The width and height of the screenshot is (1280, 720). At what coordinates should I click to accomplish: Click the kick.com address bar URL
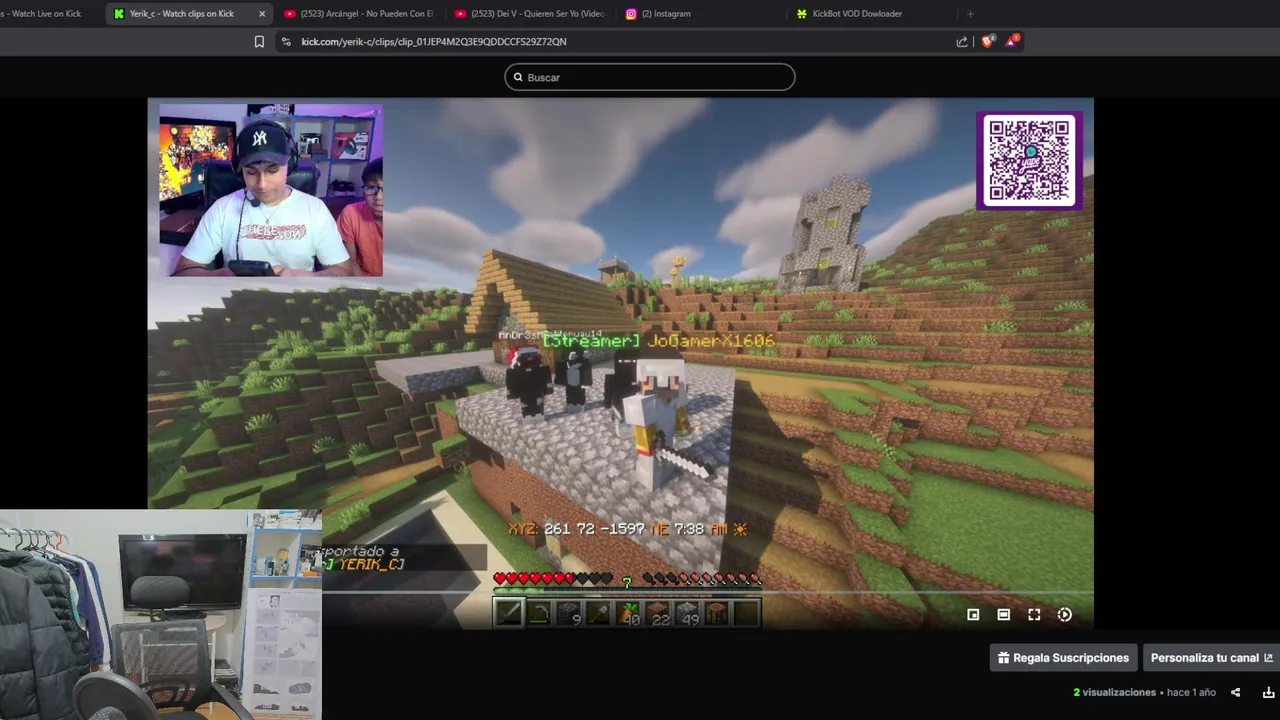click(434, 41)
